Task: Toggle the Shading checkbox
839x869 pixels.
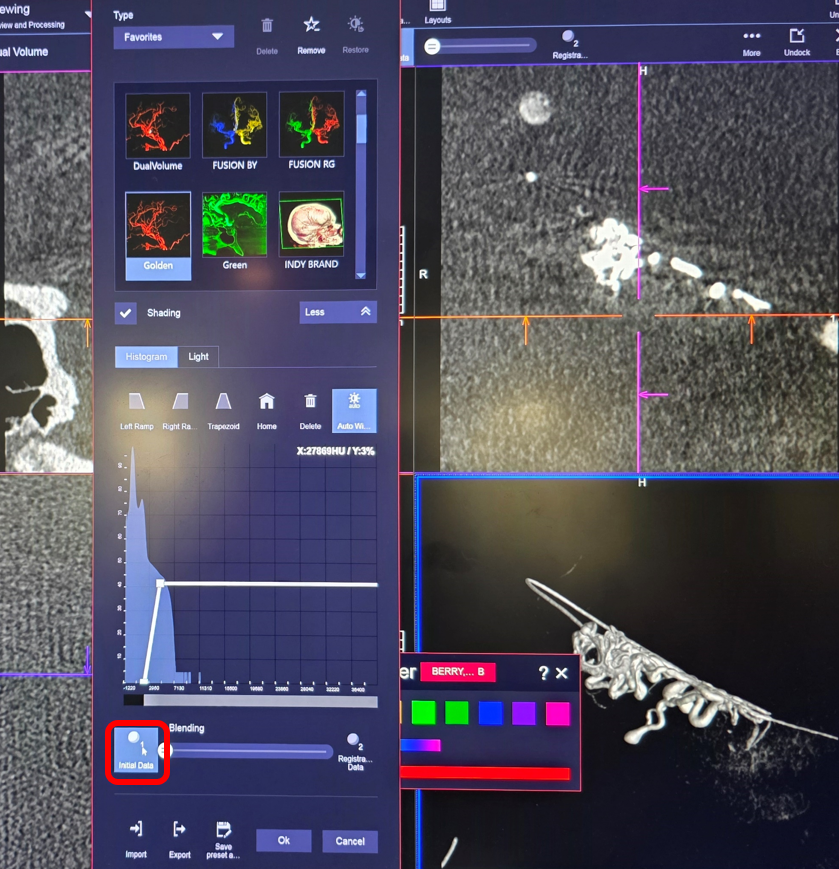Action: point(126,313)
